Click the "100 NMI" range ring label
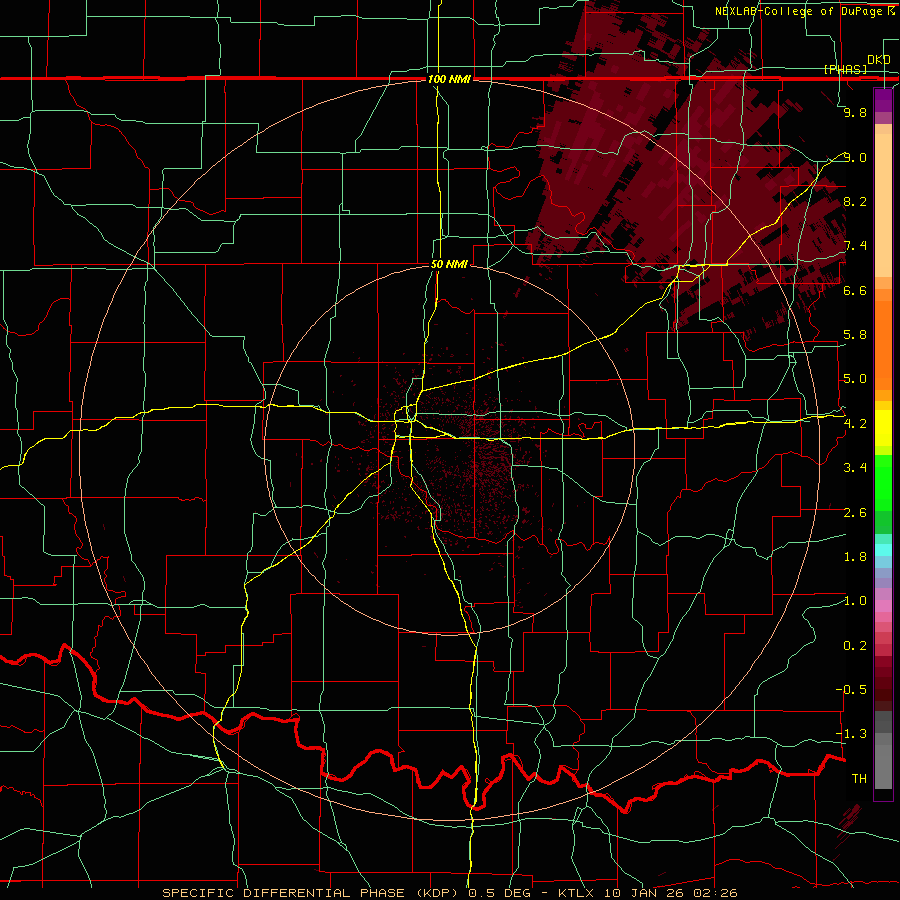900x900 pixels. pyautogui.click(x=449, y=79)
